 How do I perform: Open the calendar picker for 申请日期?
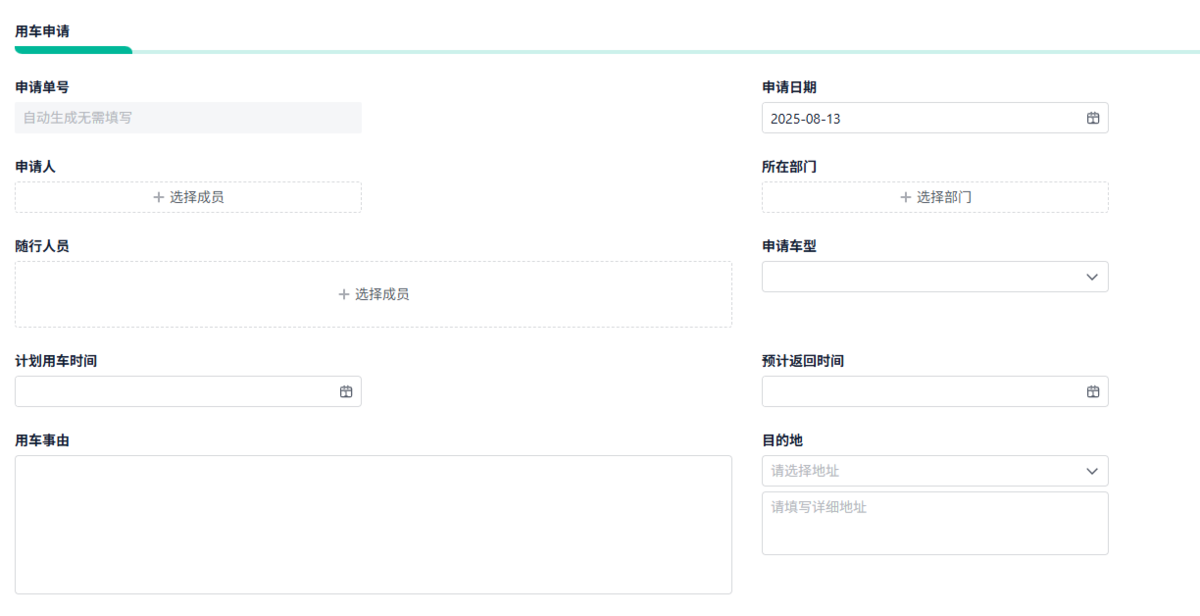(1091, 117)
